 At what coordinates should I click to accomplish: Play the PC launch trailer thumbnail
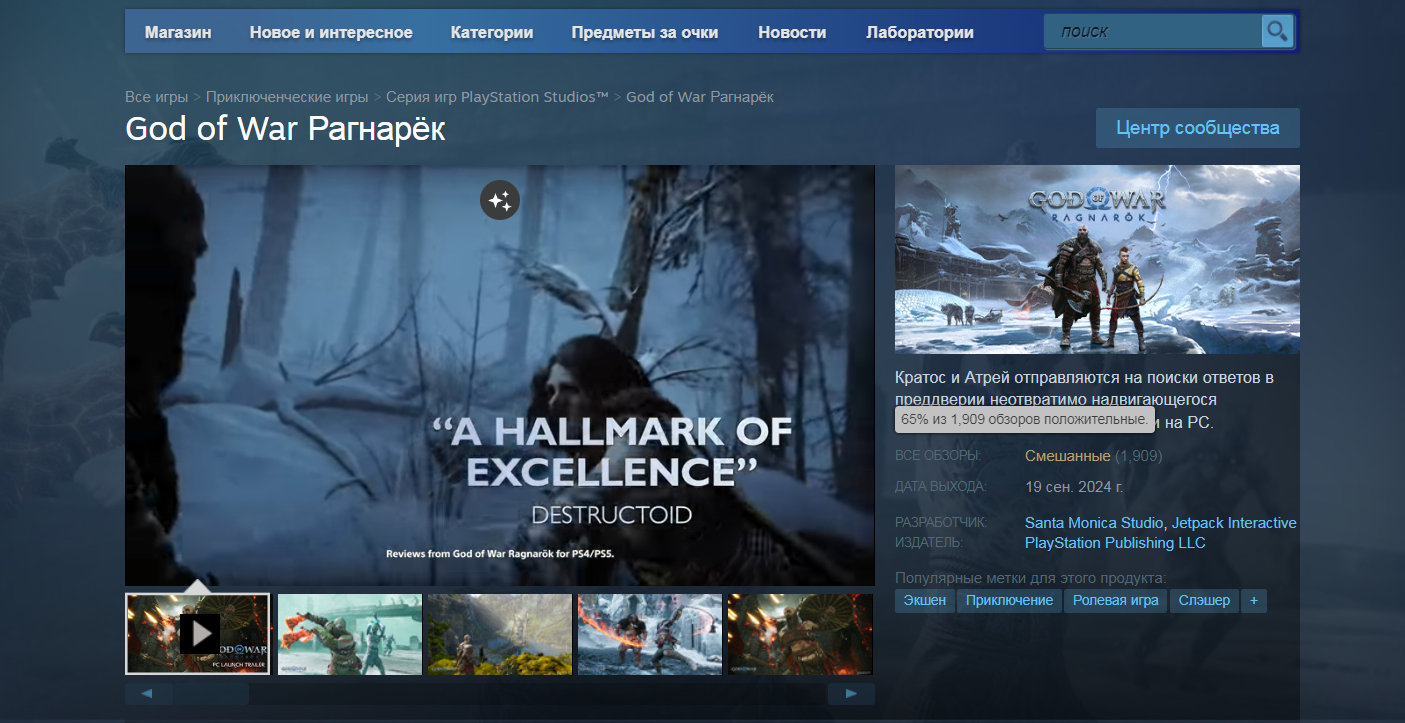pos(198,633)
